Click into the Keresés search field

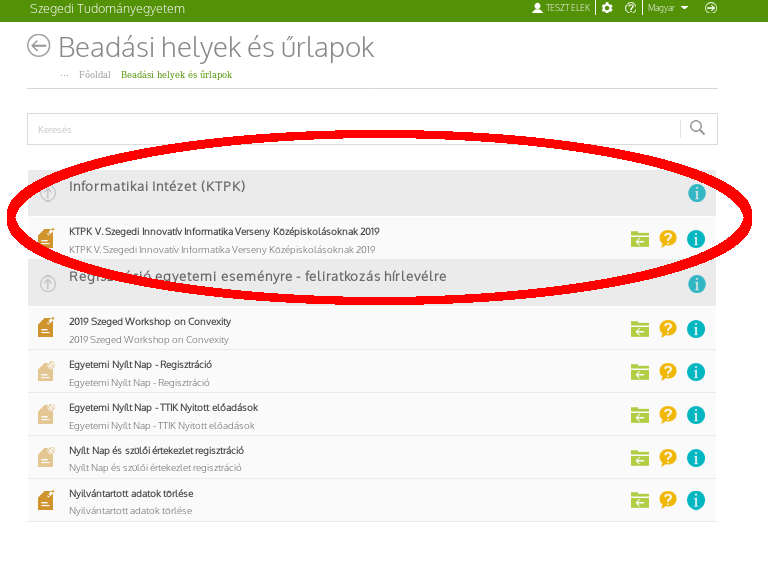click(350, 129)
